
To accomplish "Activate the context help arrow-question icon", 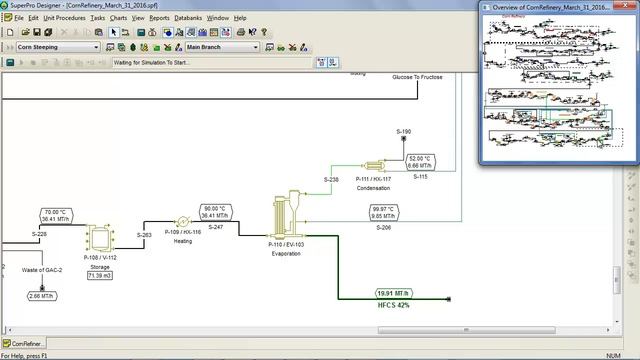I will point(252,32).
